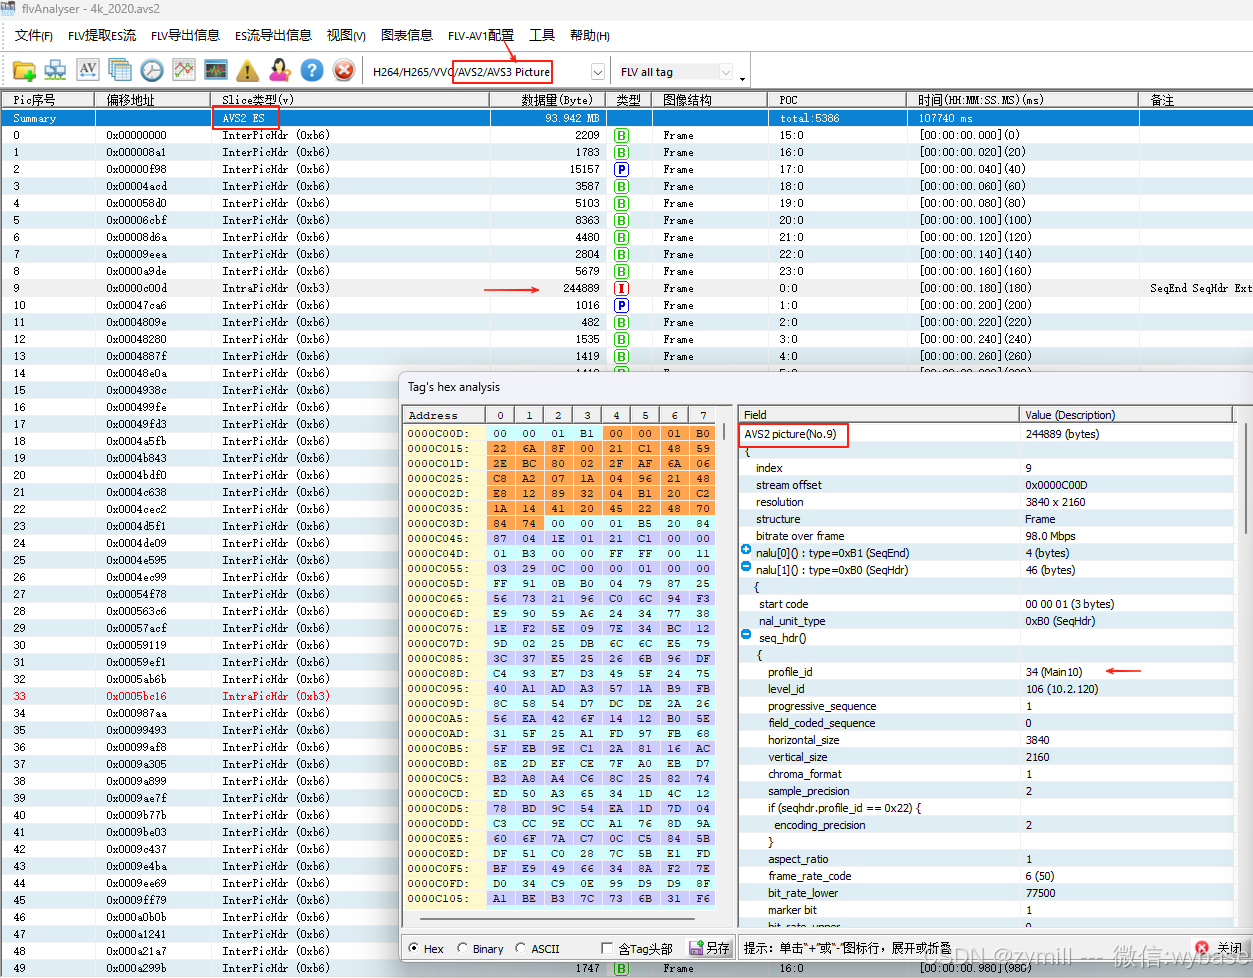Screen dimensions: 1253x978
Task: Click the AVS2 picture(No.9) root row
Action: [988, 434]
